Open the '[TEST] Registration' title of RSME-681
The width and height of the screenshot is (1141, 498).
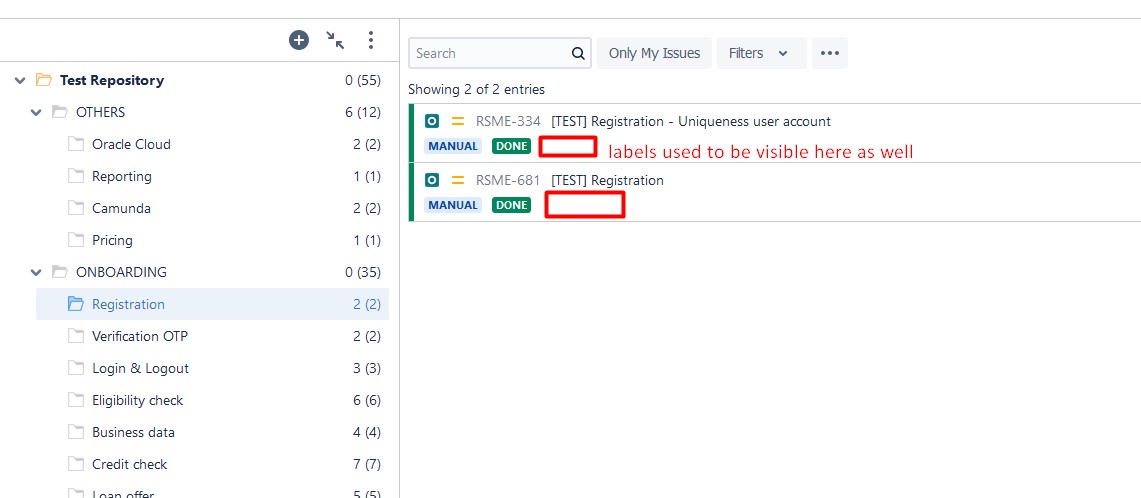pos(608,180)
